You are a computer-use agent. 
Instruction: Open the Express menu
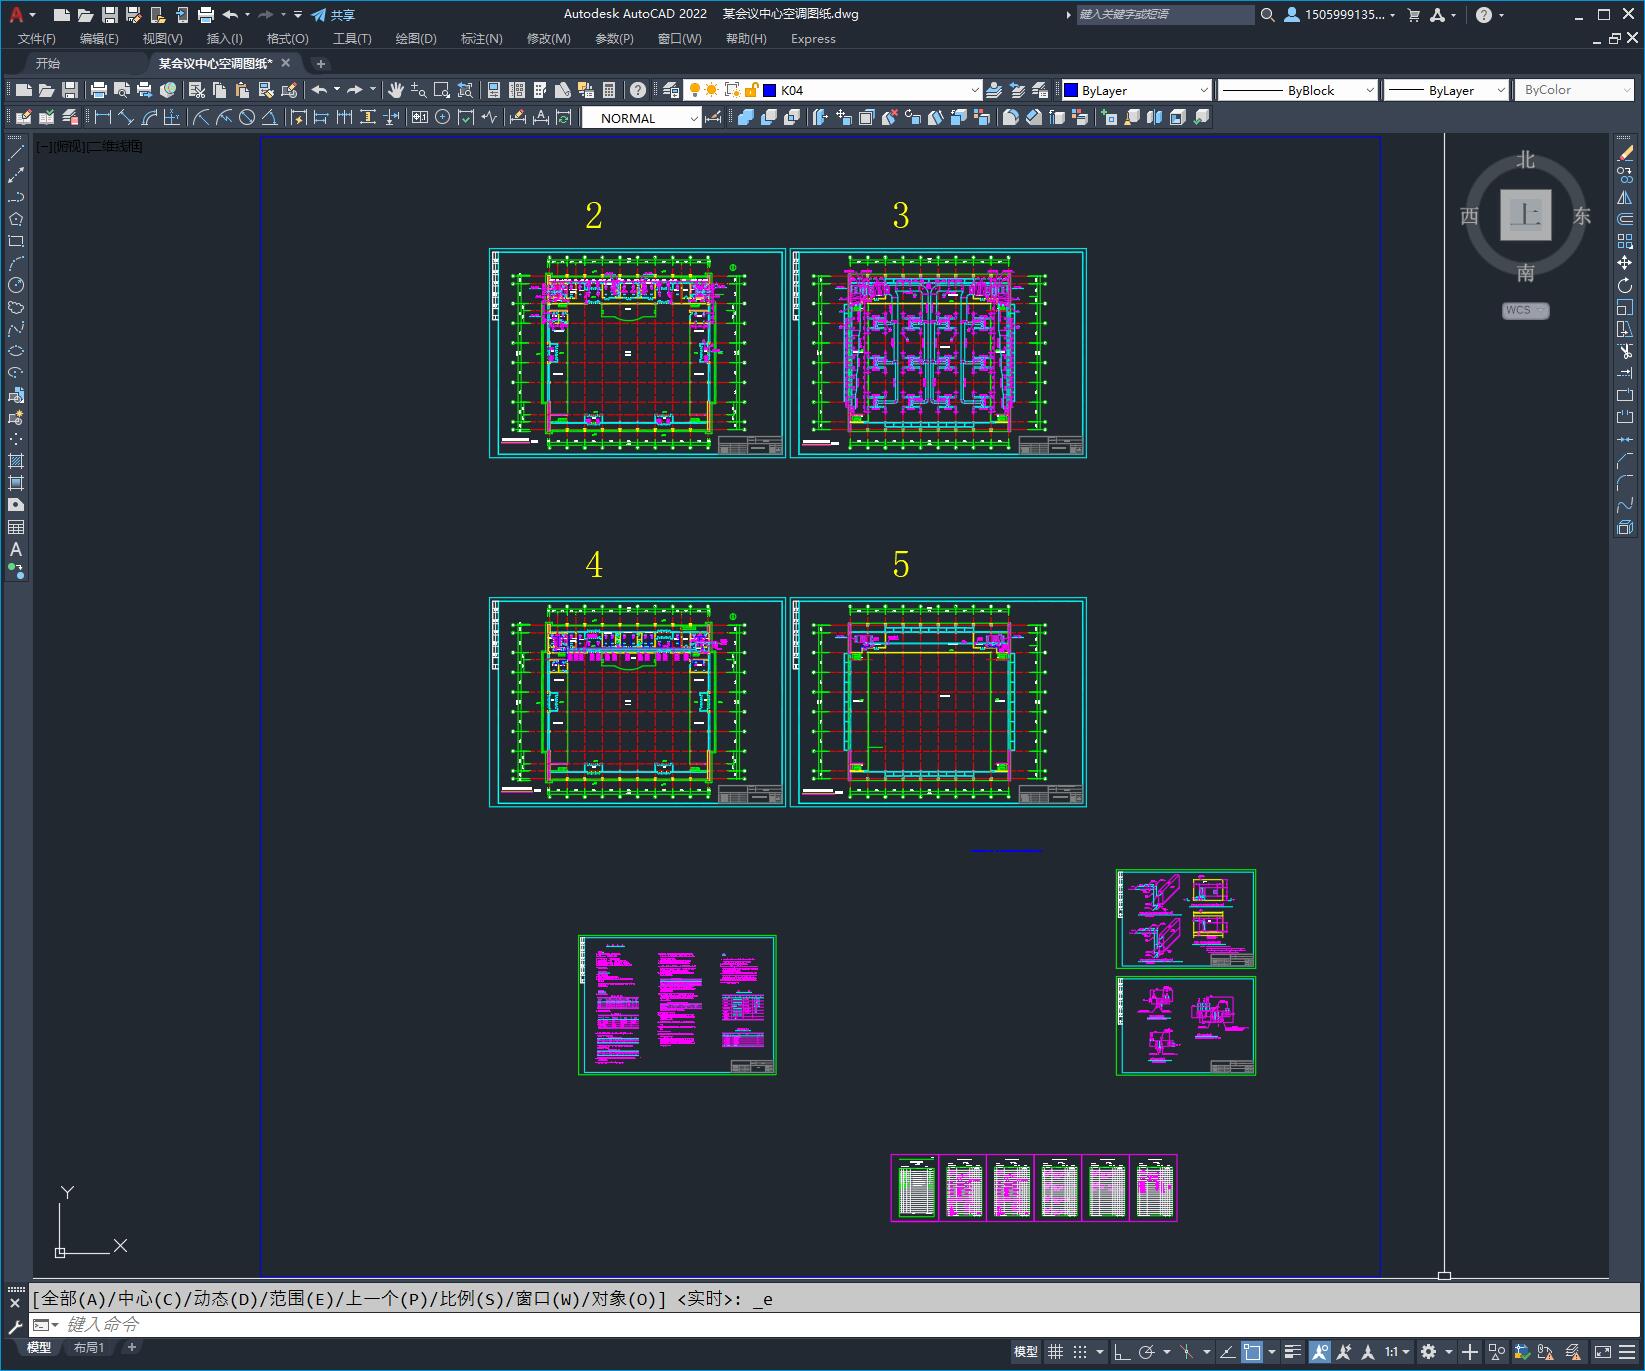click(813, 39)
